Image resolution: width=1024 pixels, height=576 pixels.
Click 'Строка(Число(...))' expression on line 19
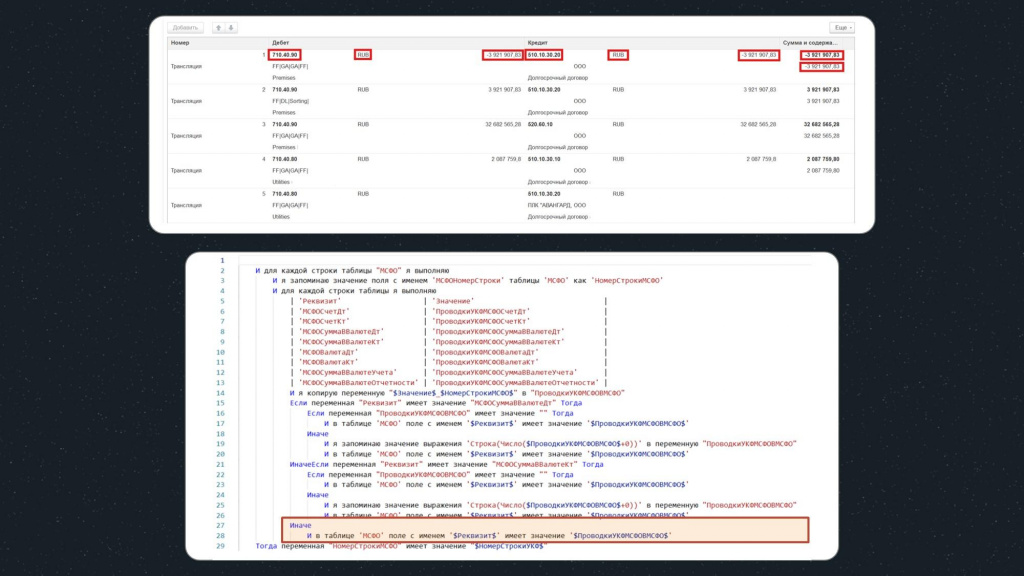554,444
